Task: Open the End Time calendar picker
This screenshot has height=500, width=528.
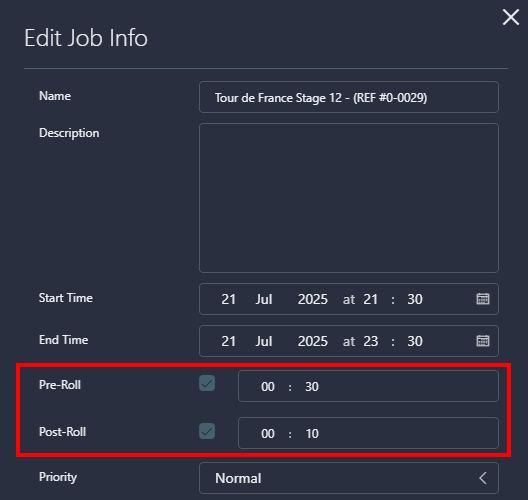Action: (483, 341)
